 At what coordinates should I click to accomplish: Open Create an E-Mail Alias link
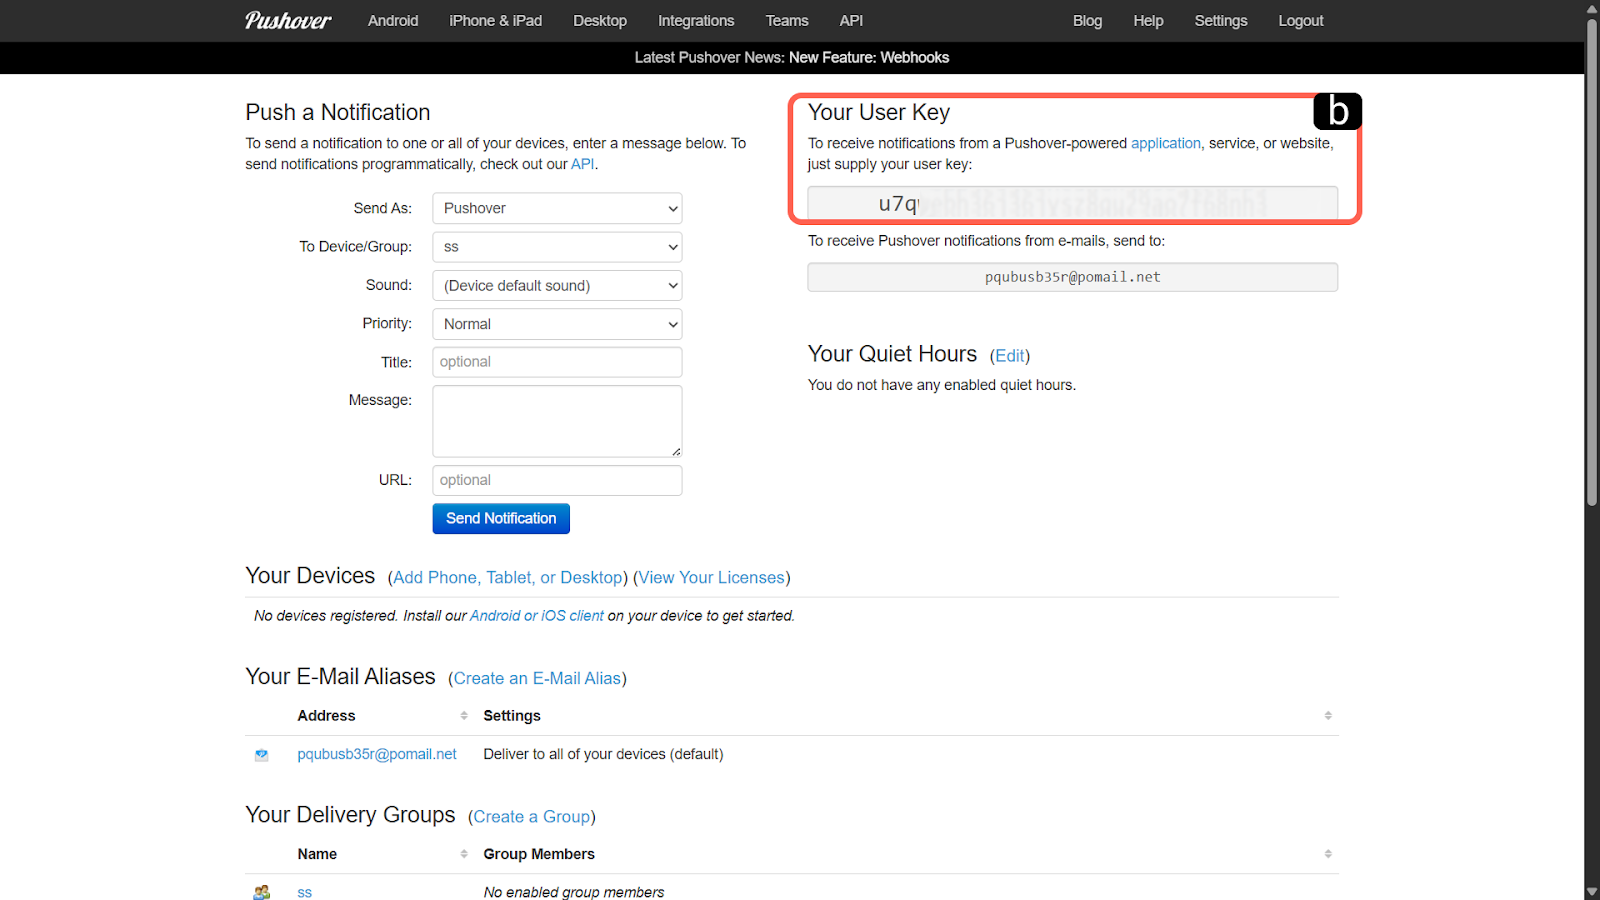tap(537, 679)
